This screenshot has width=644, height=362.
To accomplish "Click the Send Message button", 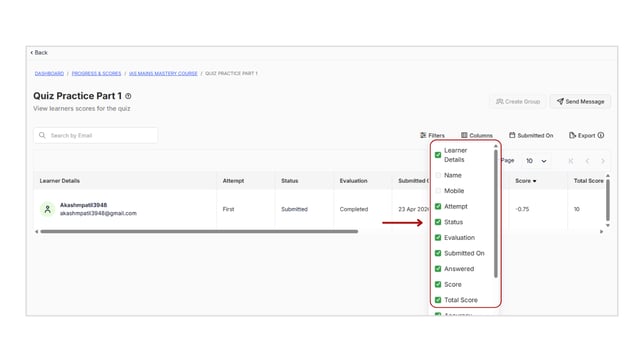I will point(580,101).
